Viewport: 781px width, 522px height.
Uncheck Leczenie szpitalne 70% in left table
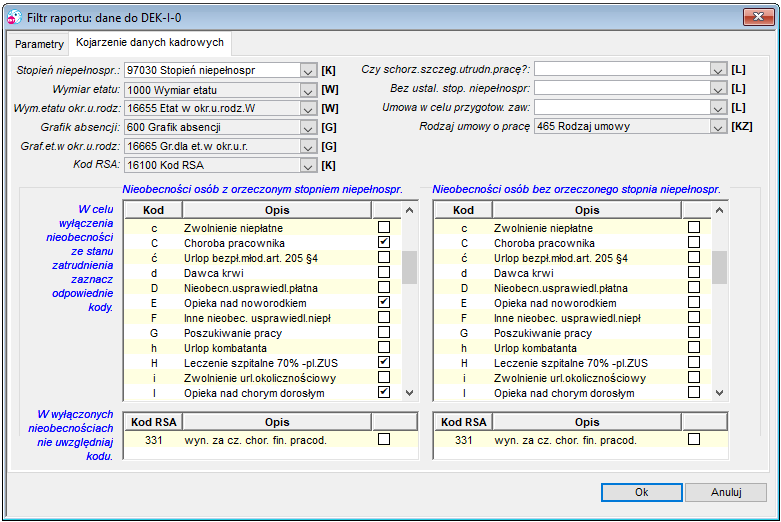[x=384, y=363]
